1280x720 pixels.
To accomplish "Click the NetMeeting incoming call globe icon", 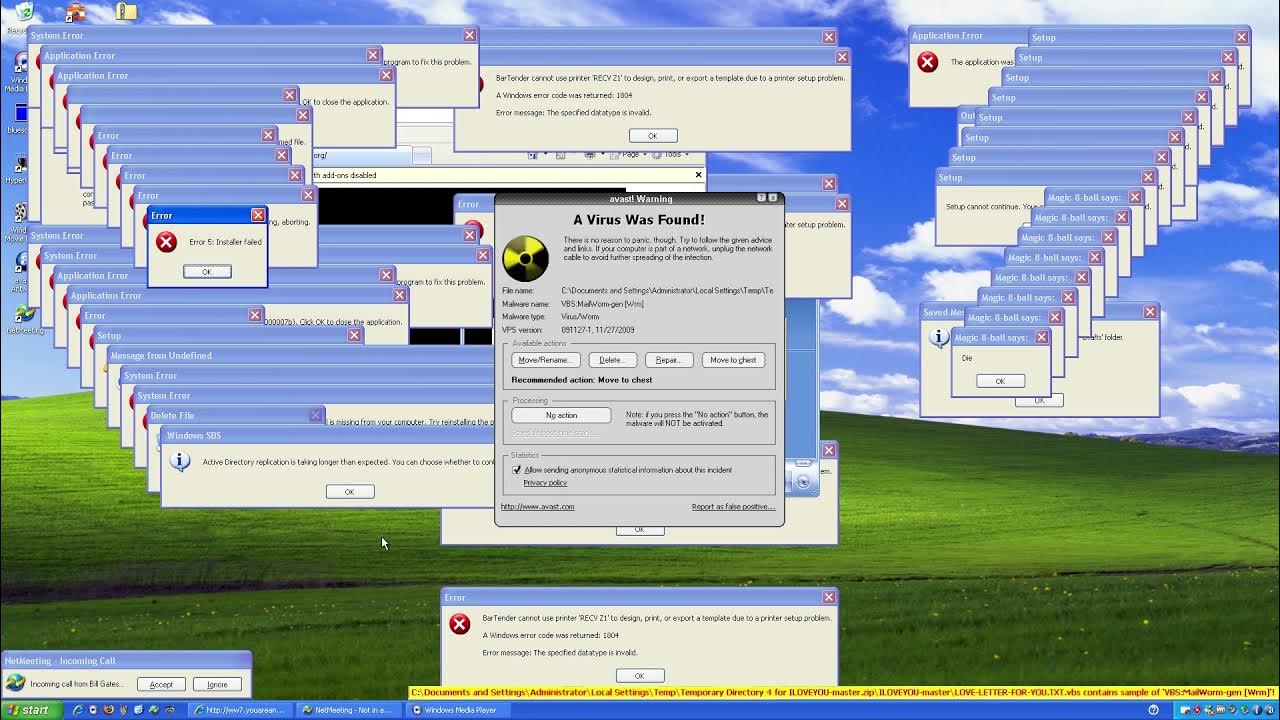I will tap(15, 683).
